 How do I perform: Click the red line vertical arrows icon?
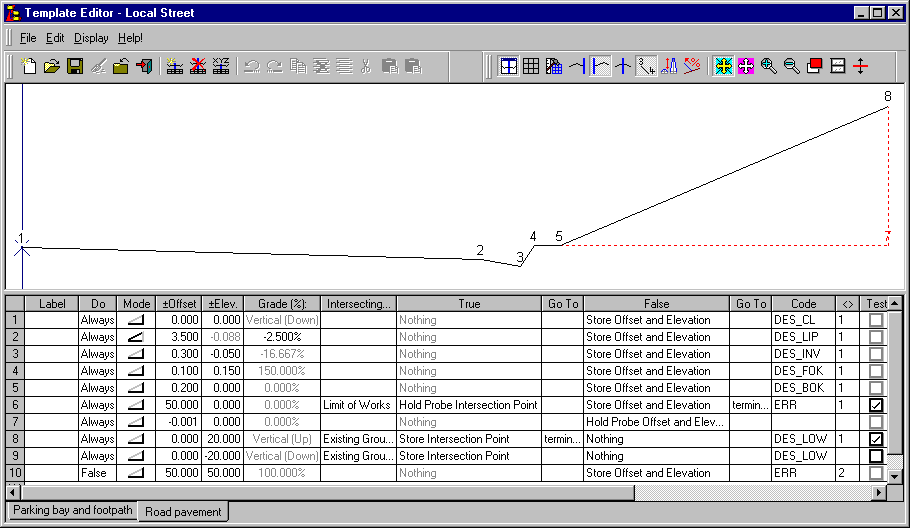tap(861, 66)
